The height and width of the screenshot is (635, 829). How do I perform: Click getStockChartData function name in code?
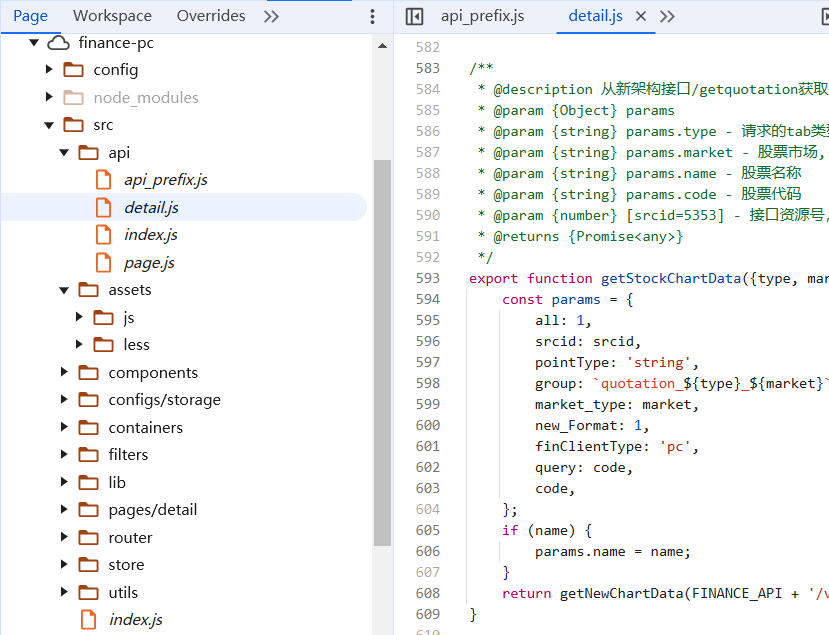click(671, 278)
